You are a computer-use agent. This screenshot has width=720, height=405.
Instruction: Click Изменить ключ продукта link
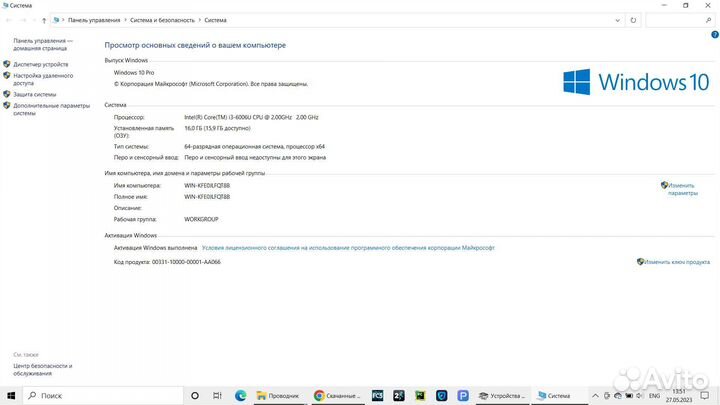pos(677,262)
